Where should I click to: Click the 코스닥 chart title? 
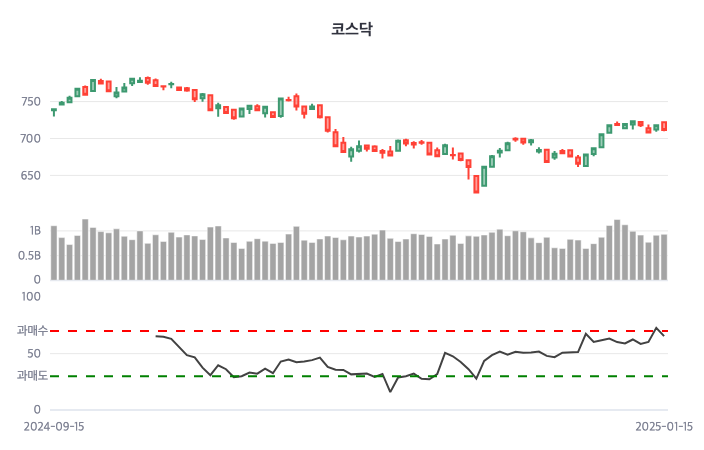[x=352, y=29]
